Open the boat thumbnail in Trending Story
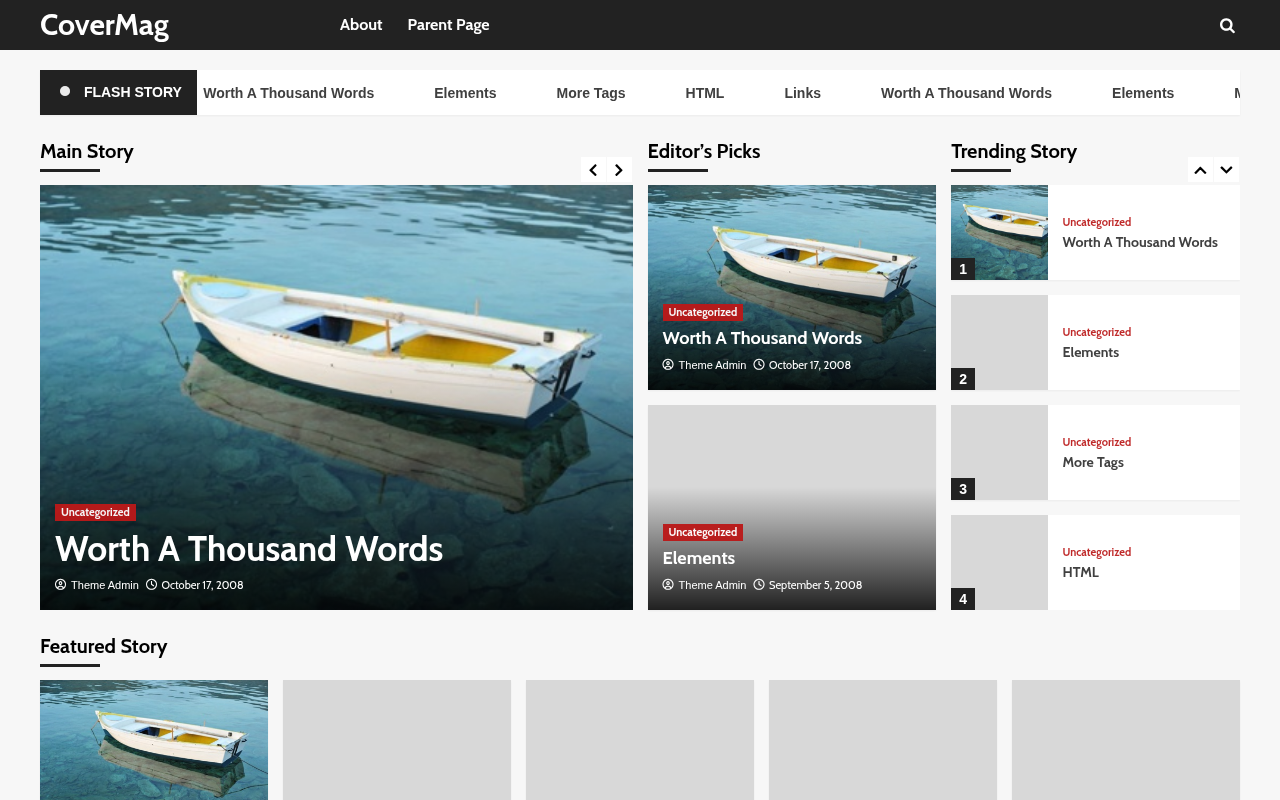1280x800 pixels. click(x=999, y=232)
